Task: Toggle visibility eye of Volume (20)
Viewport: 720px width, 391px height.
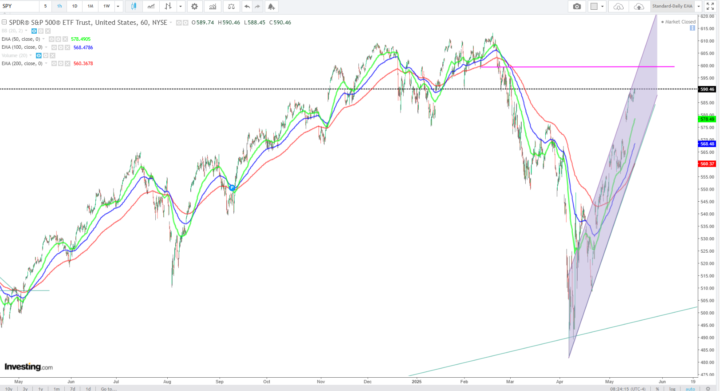Action: click(39, 56)
